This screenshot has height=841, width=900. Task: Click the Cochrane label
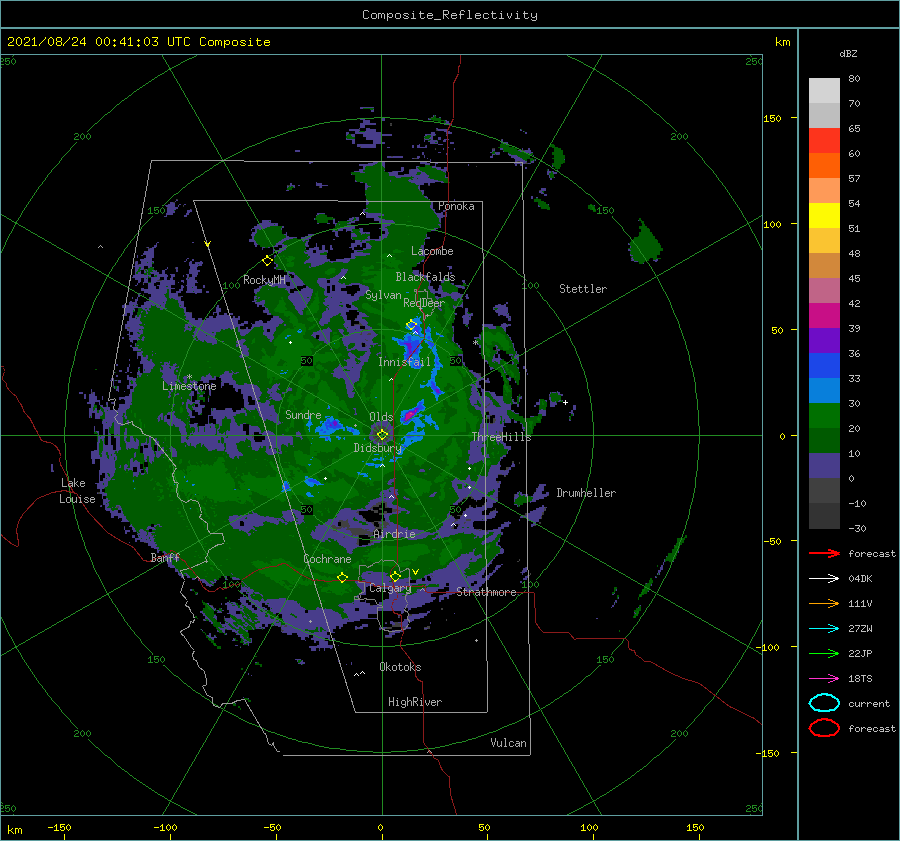[x=327, y=559]
